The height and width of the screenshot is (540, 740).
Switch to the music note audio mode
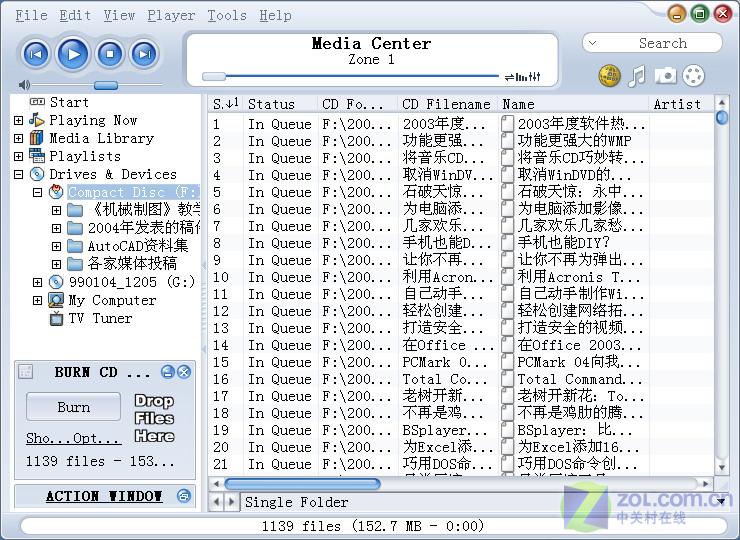pyautogui.click(x=637, y=76)
